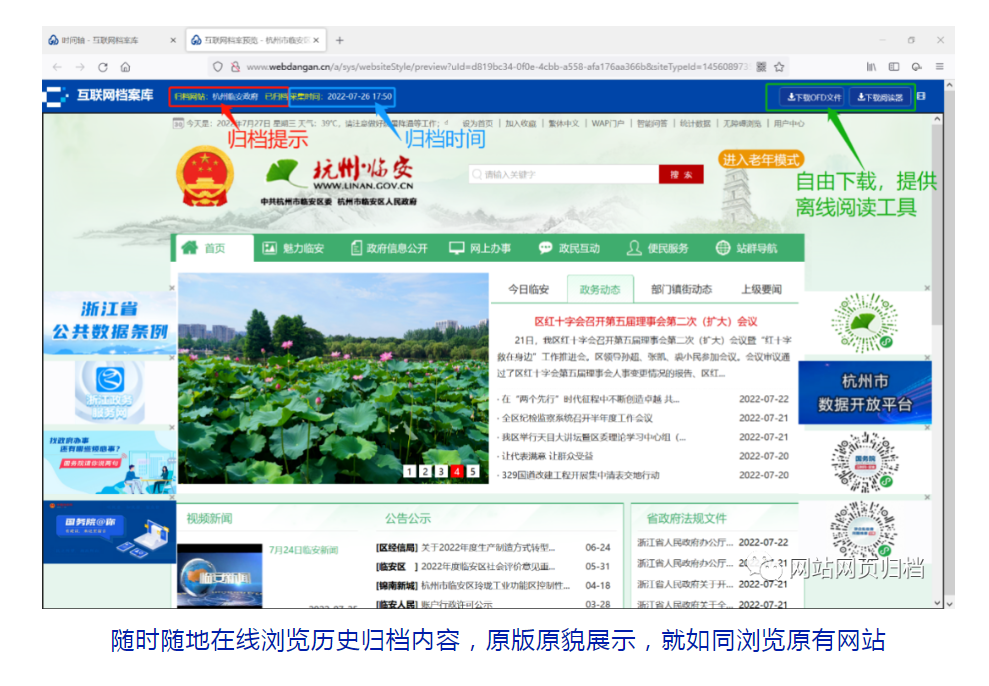Click the 站群导航 globe icon
This screenshot has width=989, height=686.
(x=723, y=248)
